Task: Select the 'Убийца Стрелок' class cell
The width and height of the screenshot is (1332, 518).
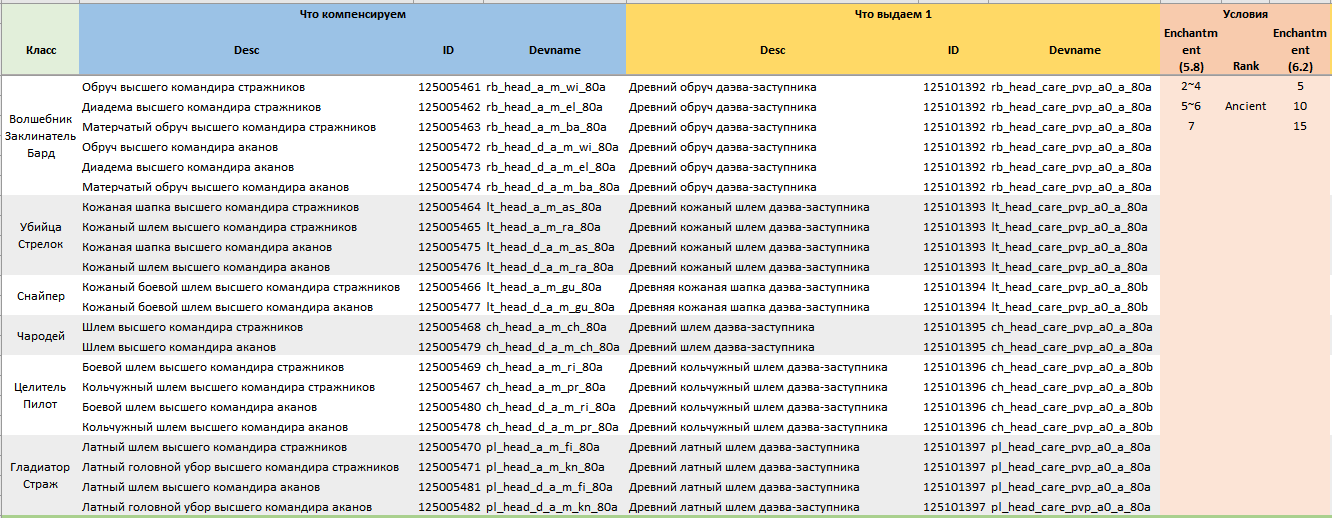Action: 41,236
